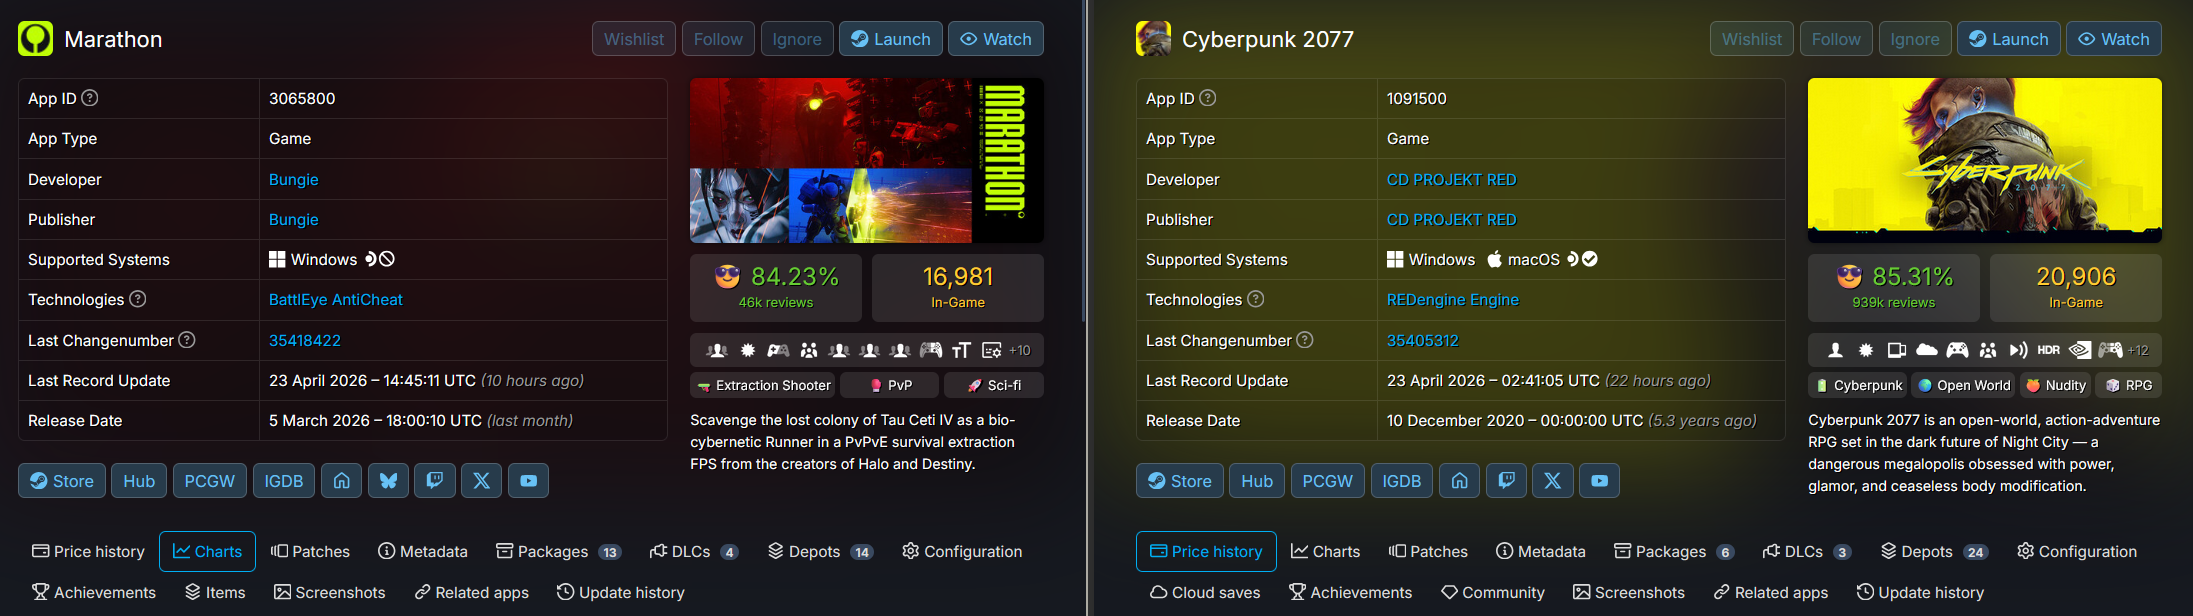Image resolution: width=2193 pixels, height=616 pixels.
Task: Expand Cyberpunk 2077's +12 more feature icons
Action: pyautogui.click(x=2138, y=350)
